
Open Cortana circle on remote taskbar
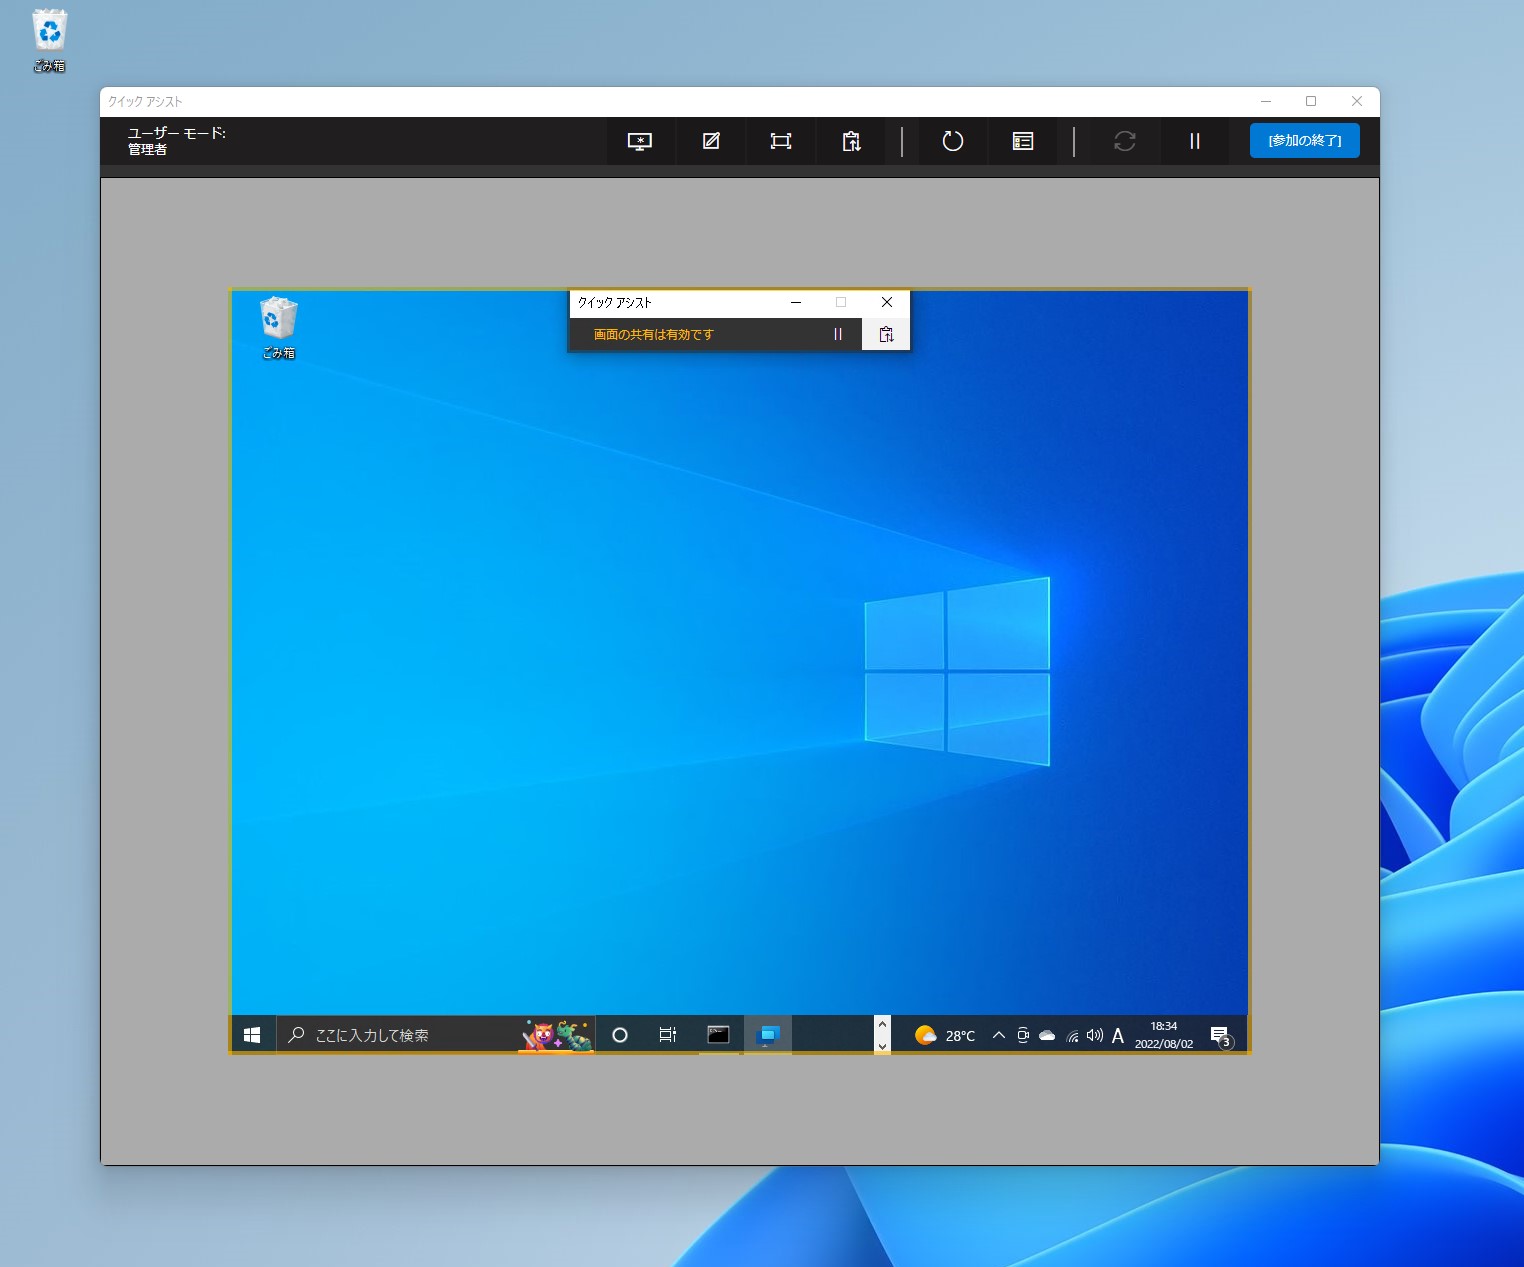coord(620,1035)
